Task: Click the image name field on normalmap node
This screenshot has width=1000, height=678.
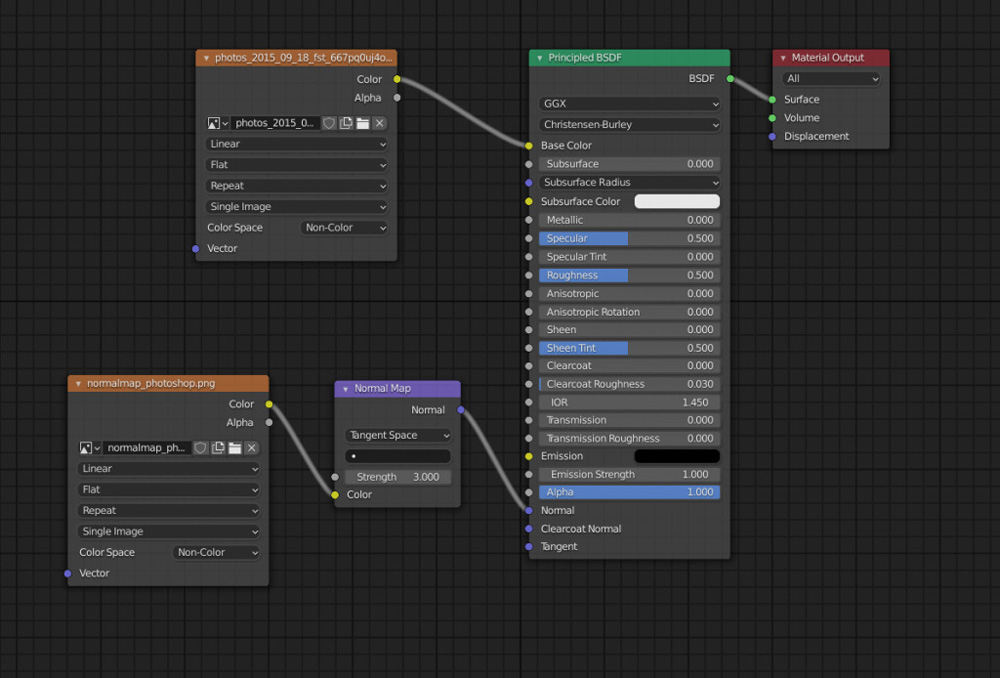Action: tap(145, 447)
